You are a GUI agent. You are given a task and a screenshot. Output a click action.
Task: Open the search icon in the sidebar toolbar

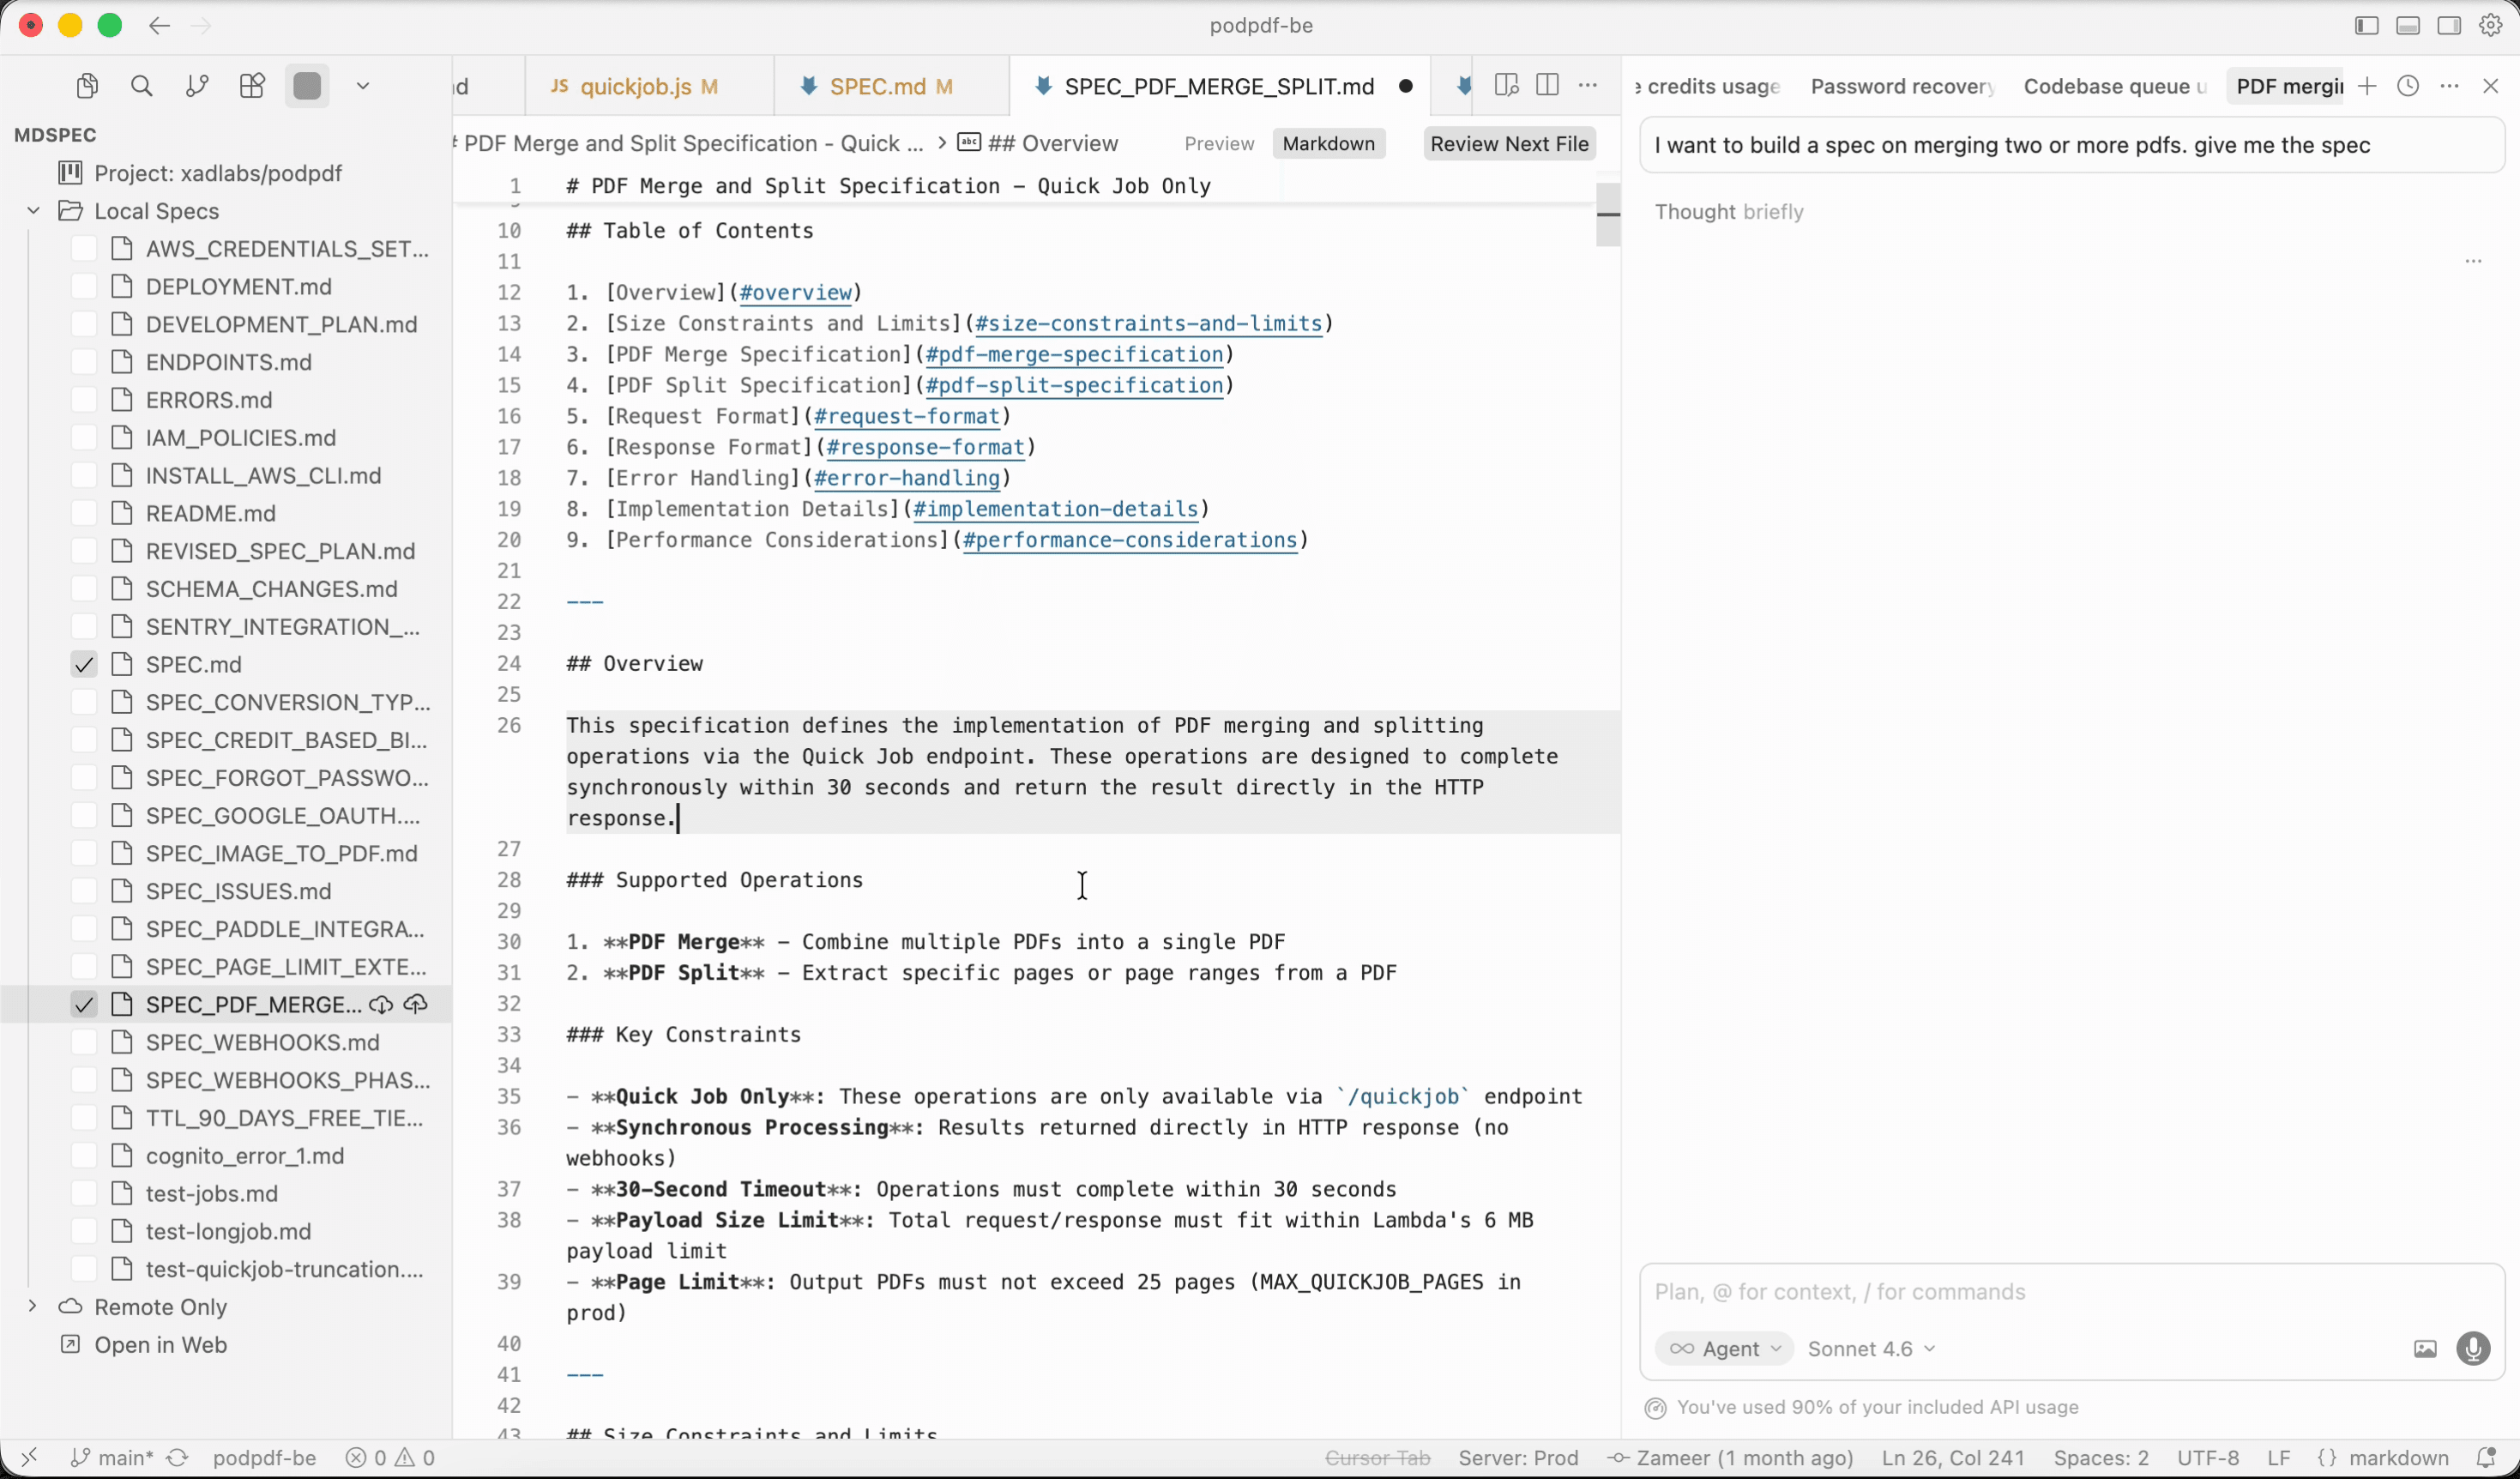coord(142,86)
